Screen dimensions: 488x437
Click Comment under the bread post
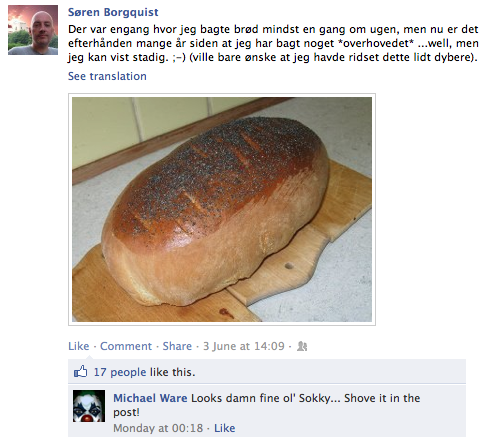click(126, 346)
